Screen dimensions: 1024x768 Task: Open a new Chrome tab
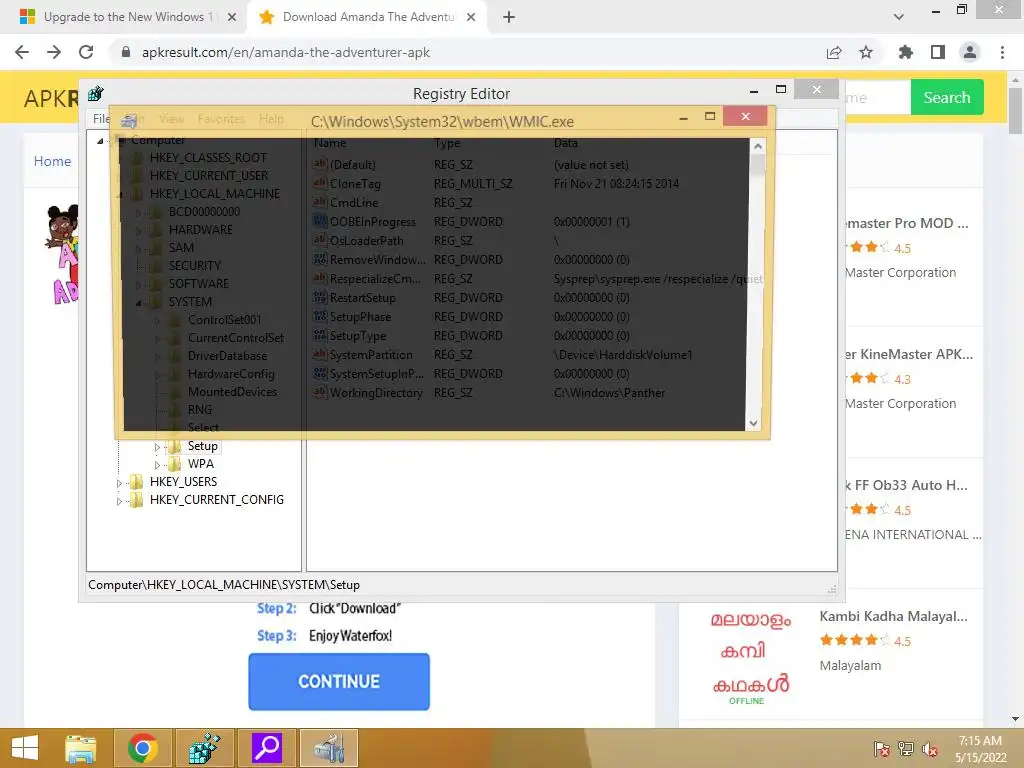pos(509,17)
